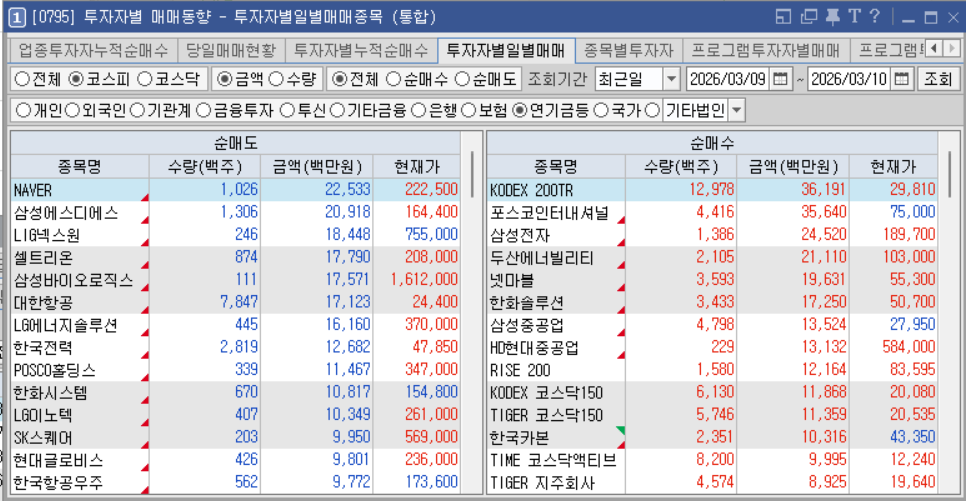Screen dimensions: 966x501
Task: Switch to 종목별투자자 tab
Action: point(628,50)
